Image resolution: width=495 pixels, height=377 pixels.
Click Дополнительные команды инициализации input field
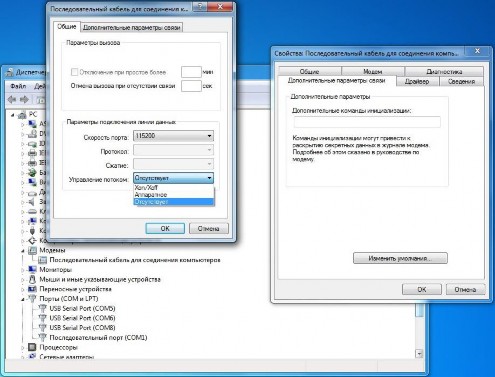tap(367, 122)
